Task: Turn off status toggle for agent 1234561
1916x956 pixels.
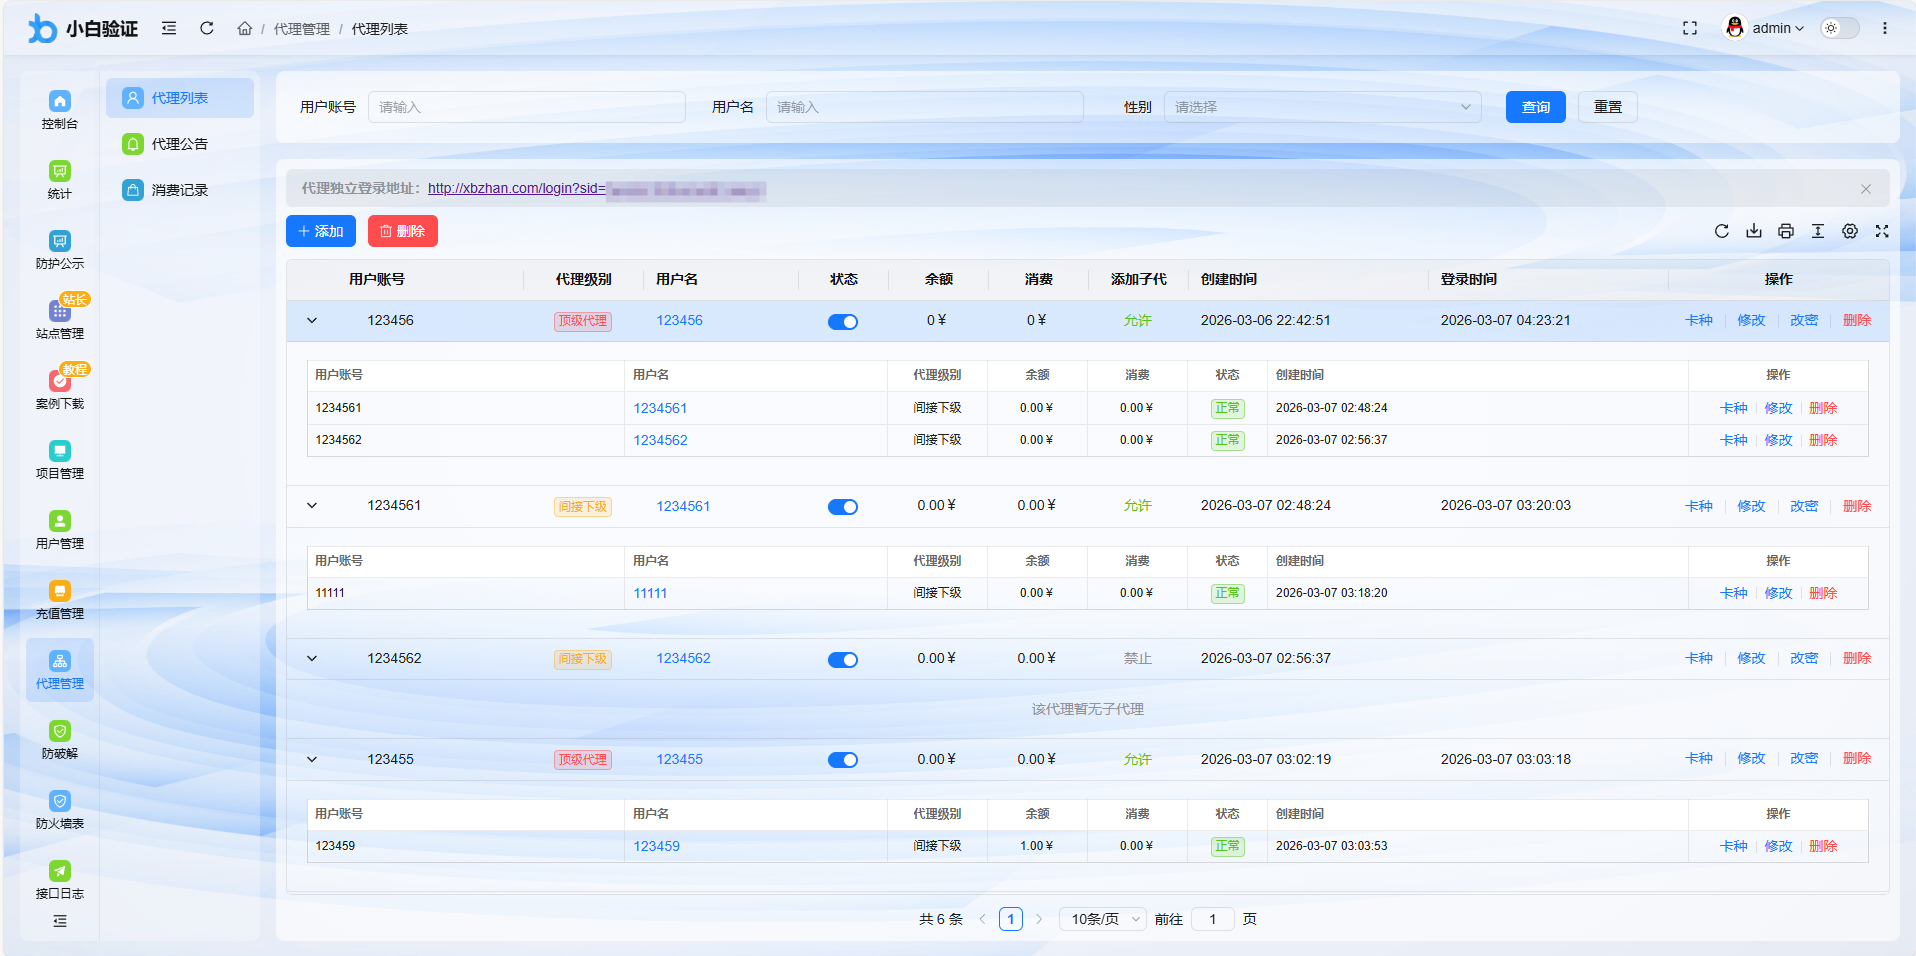Action: [x=843, y=506]
